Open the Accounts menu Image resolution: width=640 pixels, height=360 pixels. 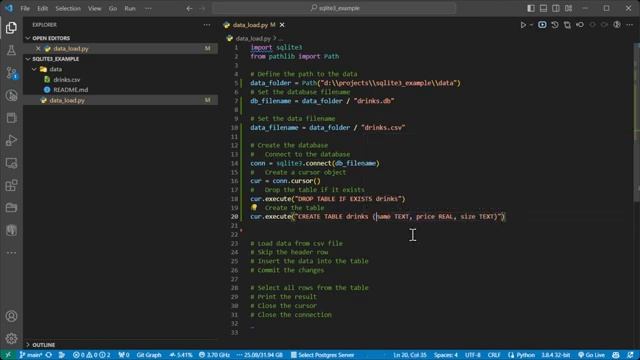(x=11, y=316)
